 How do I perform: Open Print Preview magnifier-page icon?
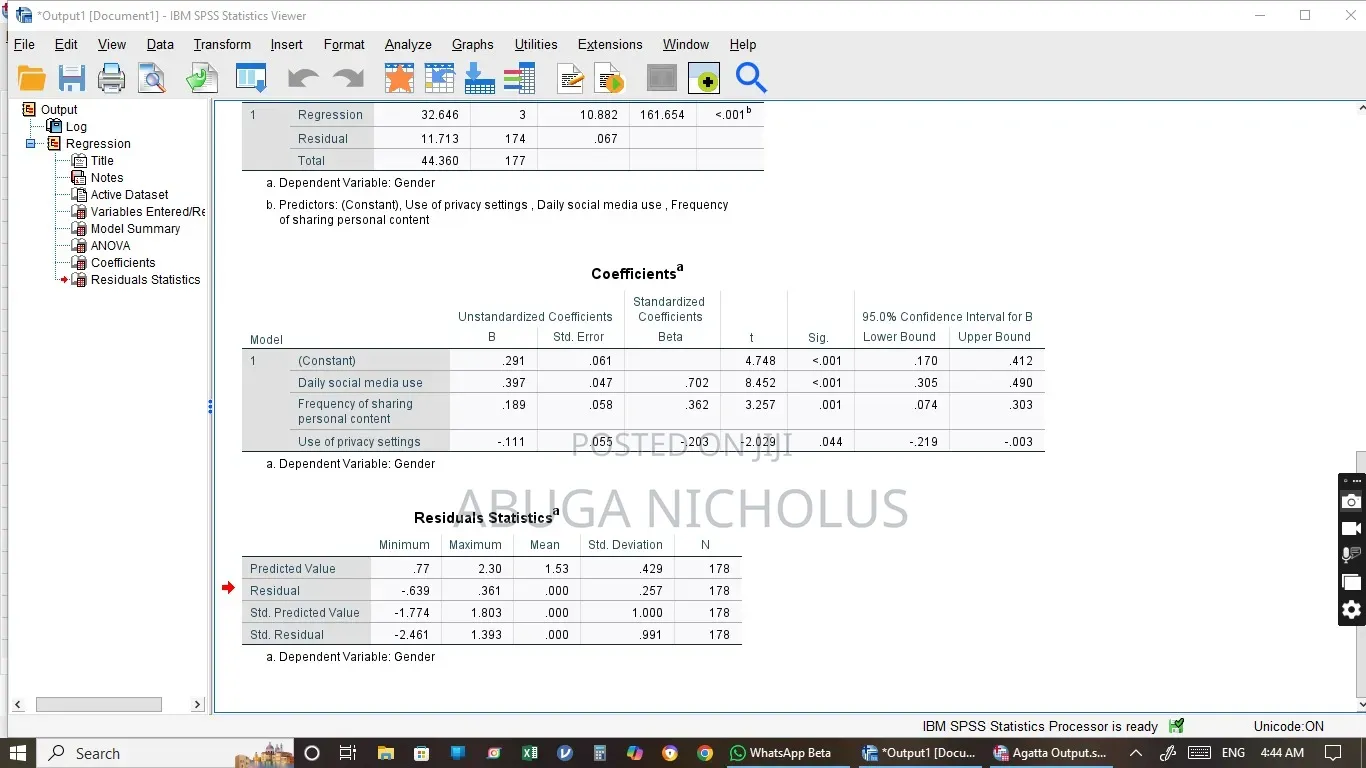tap(152, 78)
